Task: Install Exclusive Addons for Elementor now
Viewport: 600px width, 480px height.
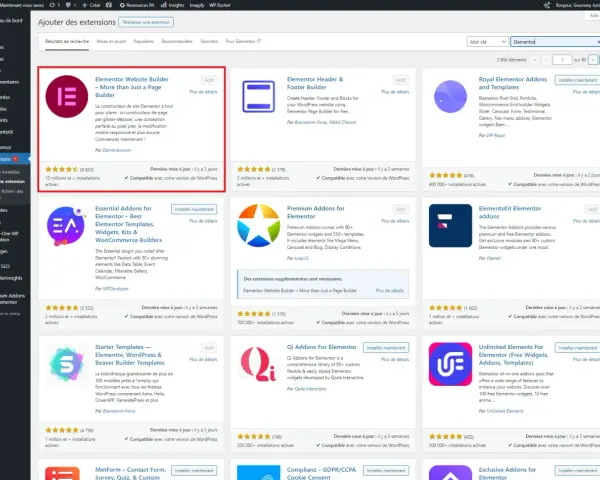Action: [x=577, y=470]
